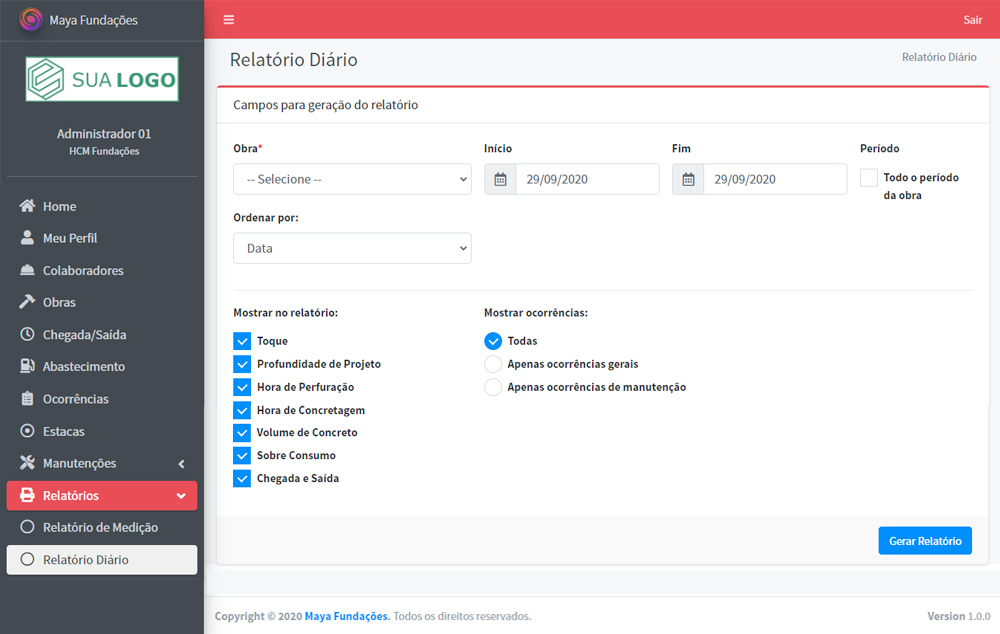Click the Fim date input field
The image size is (1000, 634).
tap(776, 179)
